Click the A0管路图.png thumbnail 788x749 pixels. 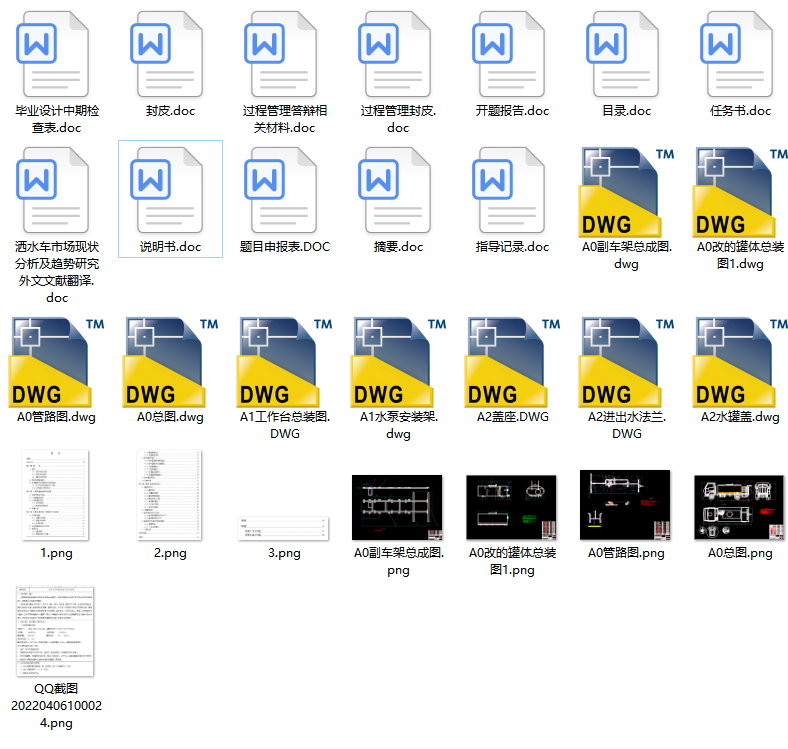point(626,506)
